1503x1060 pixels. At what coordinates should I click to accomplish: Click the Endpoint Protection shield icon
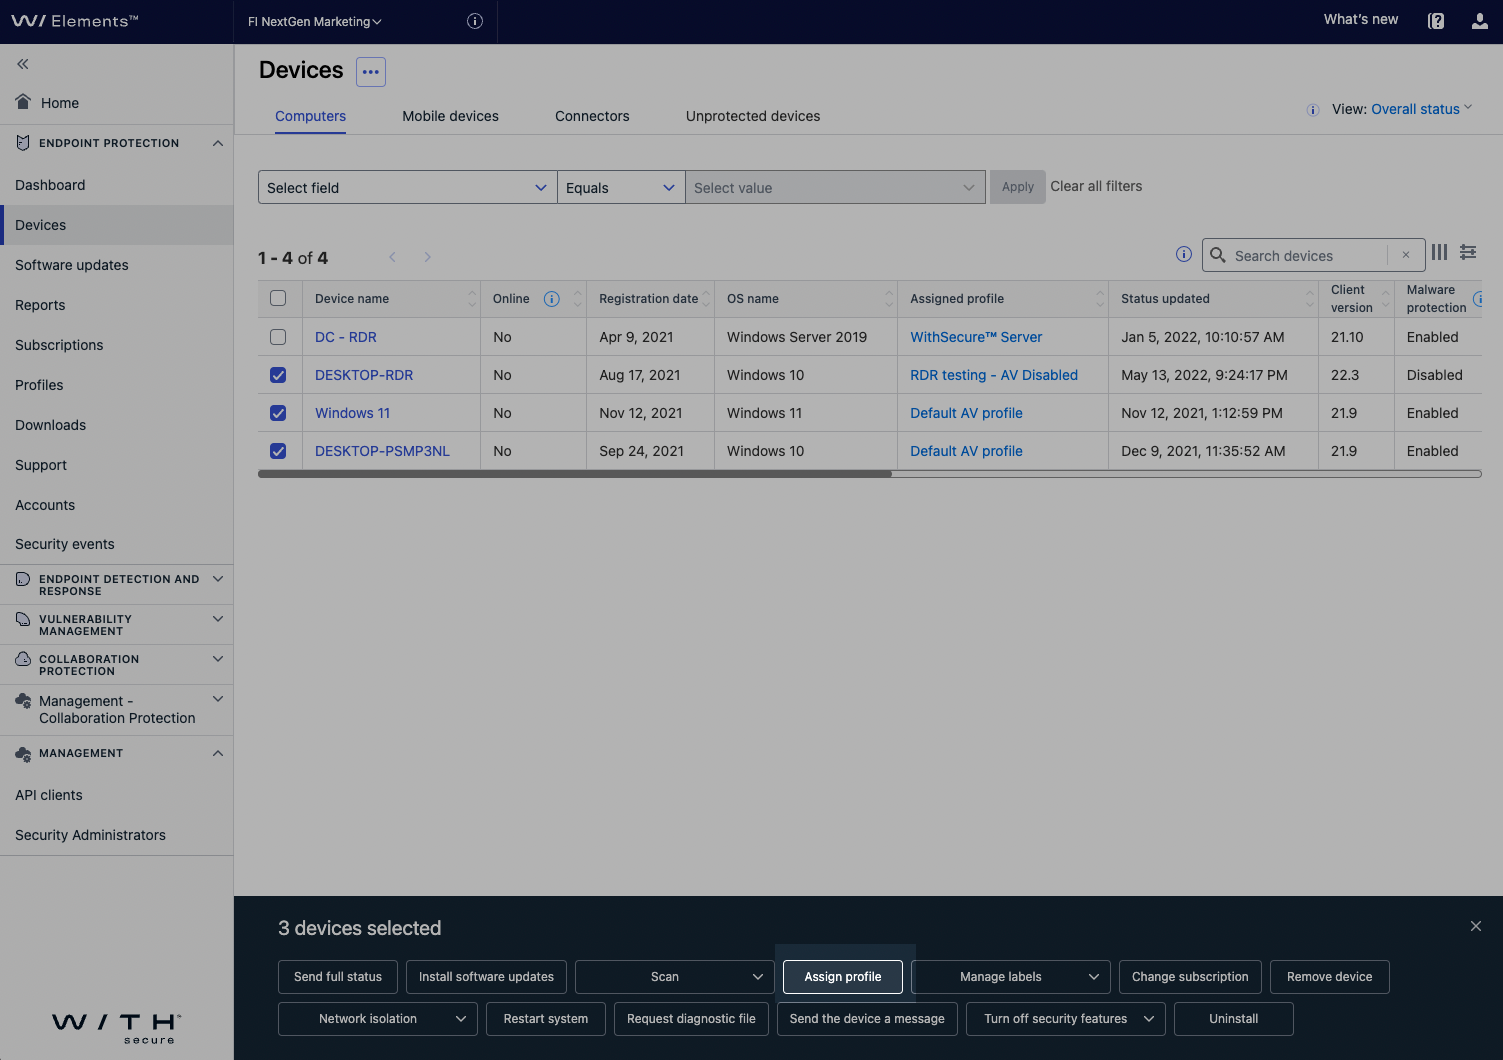pyautogui.click(x=22, y=142)
